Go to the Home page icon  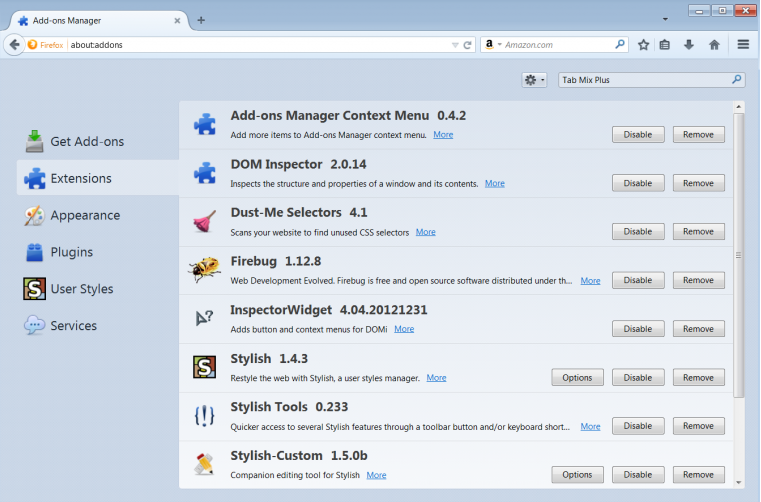tap(714, 44)
